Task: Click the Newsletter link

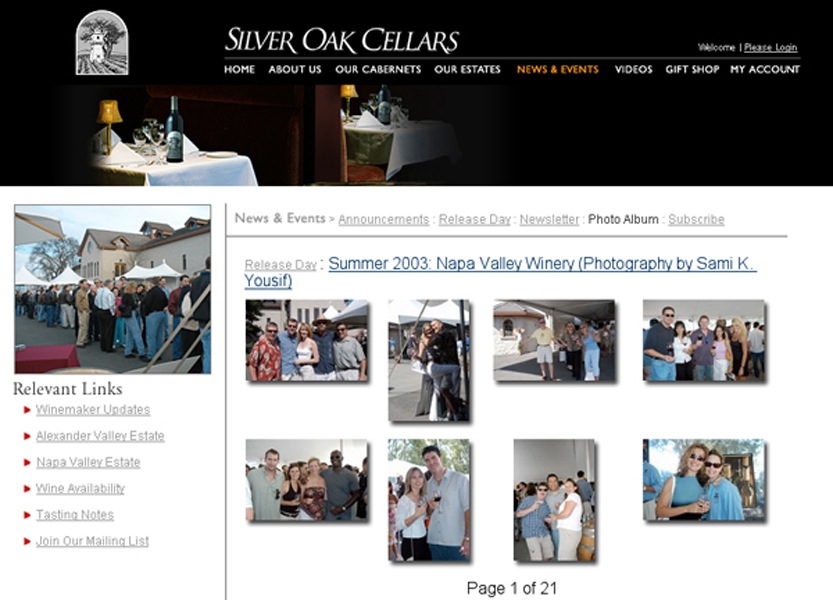Action: click(x=549, y=219)
